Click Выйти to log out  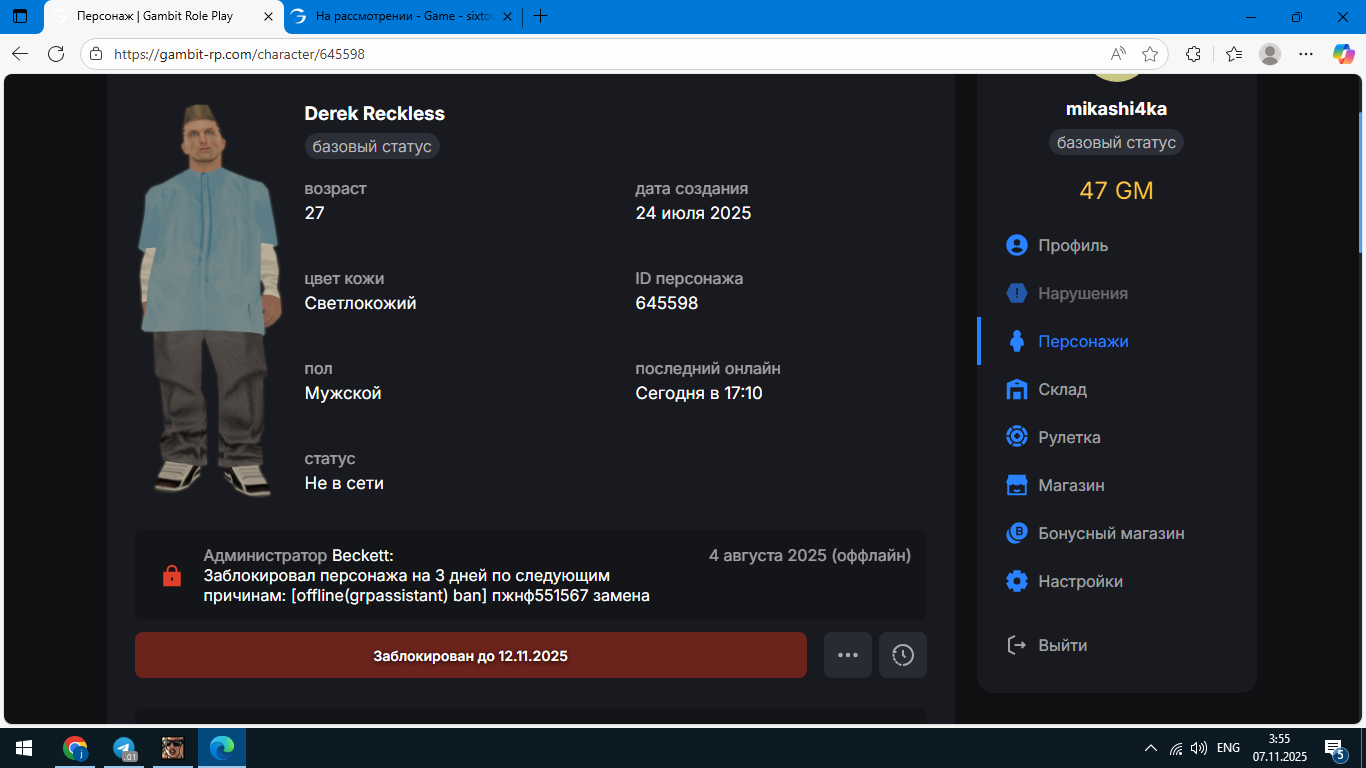[x=1061, y=645]
